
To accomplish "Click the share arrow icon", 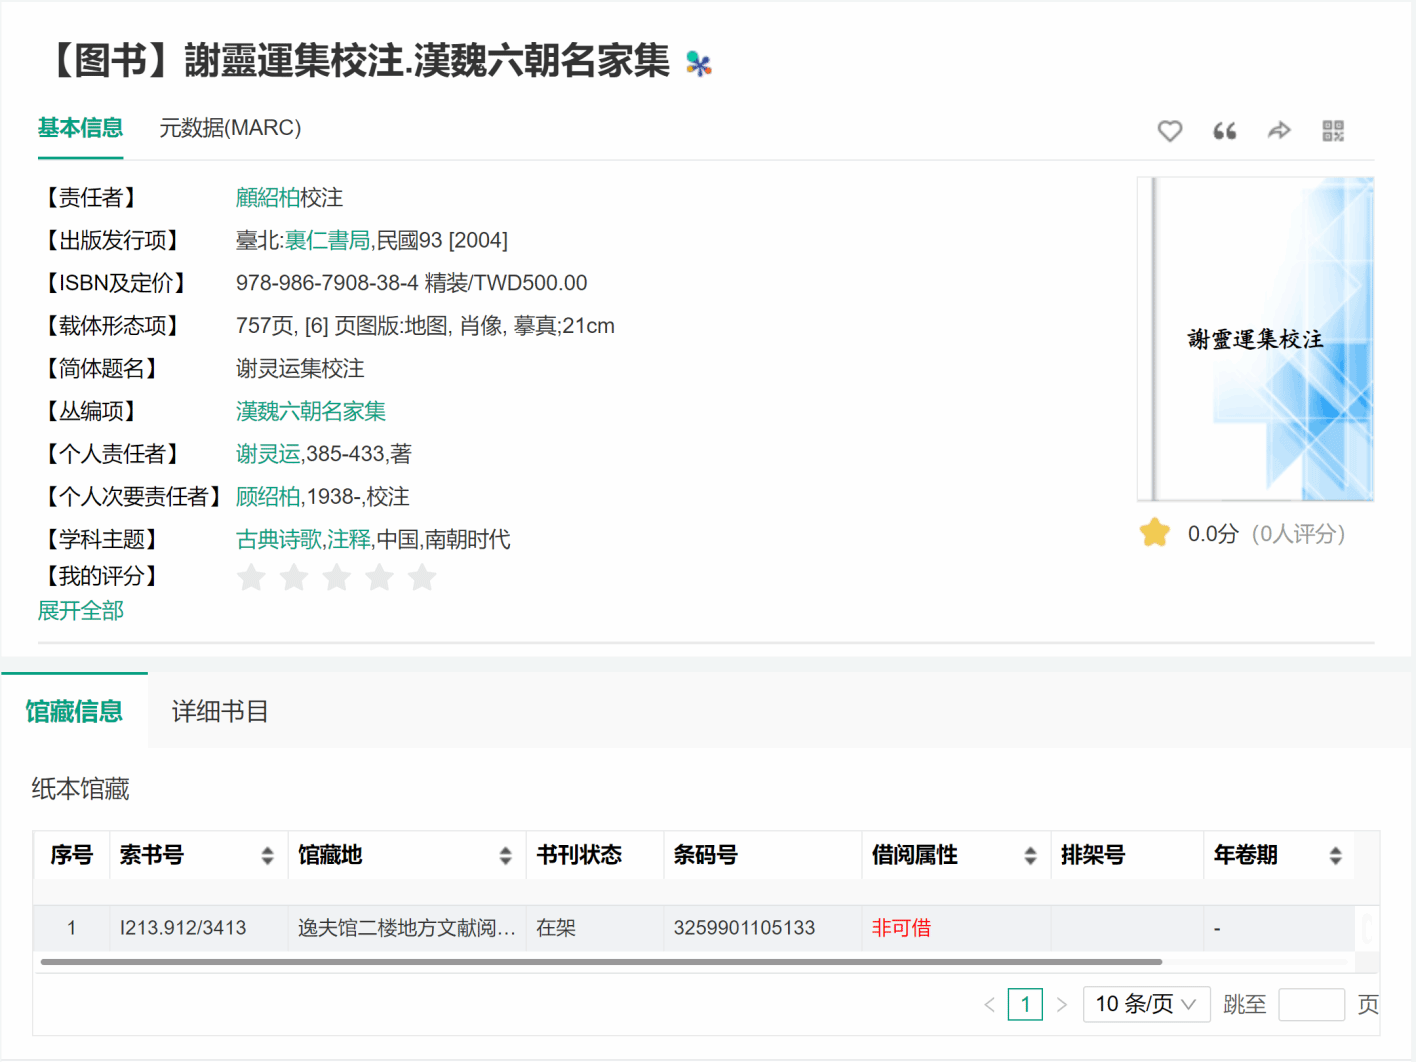I will click(1279, 131).
